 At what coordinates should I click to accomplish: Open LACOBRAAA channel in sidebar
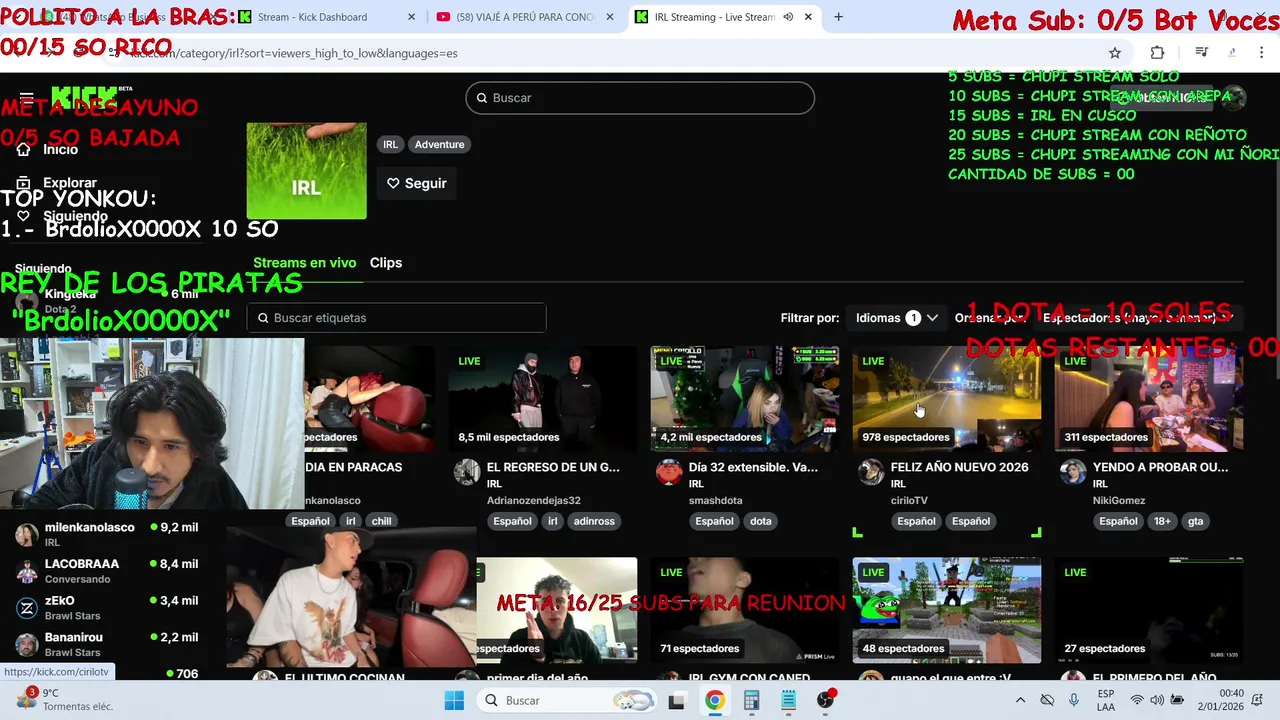click(107, 571)
